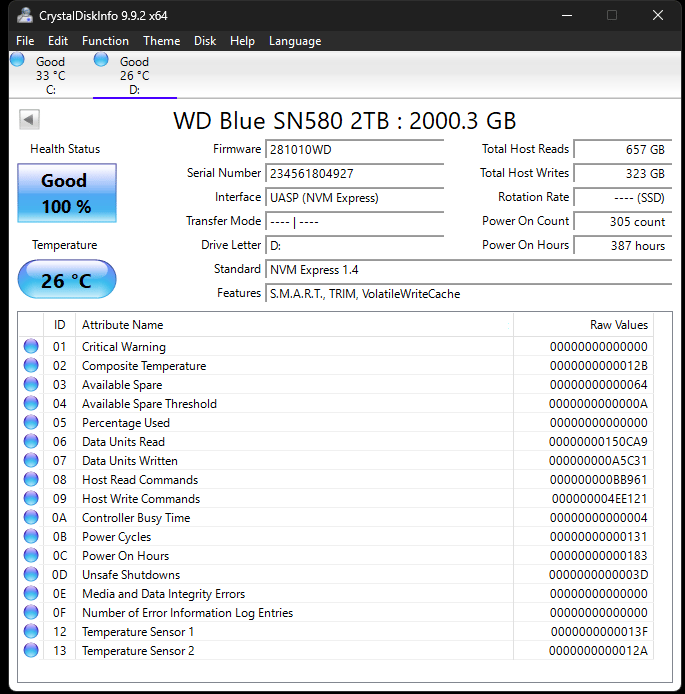The image size is (685, 694).
Task: Select the Percentage Used attribute name
Action: tap(126, 423)
